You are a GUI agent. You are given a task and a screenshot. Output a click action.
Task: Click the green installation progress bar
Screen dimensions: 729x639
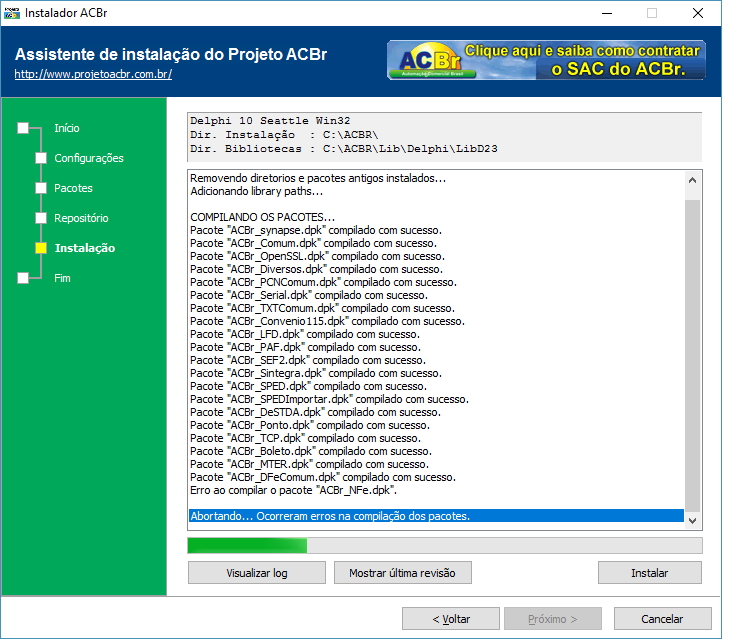pyautogui.click(x=444, y=546)
